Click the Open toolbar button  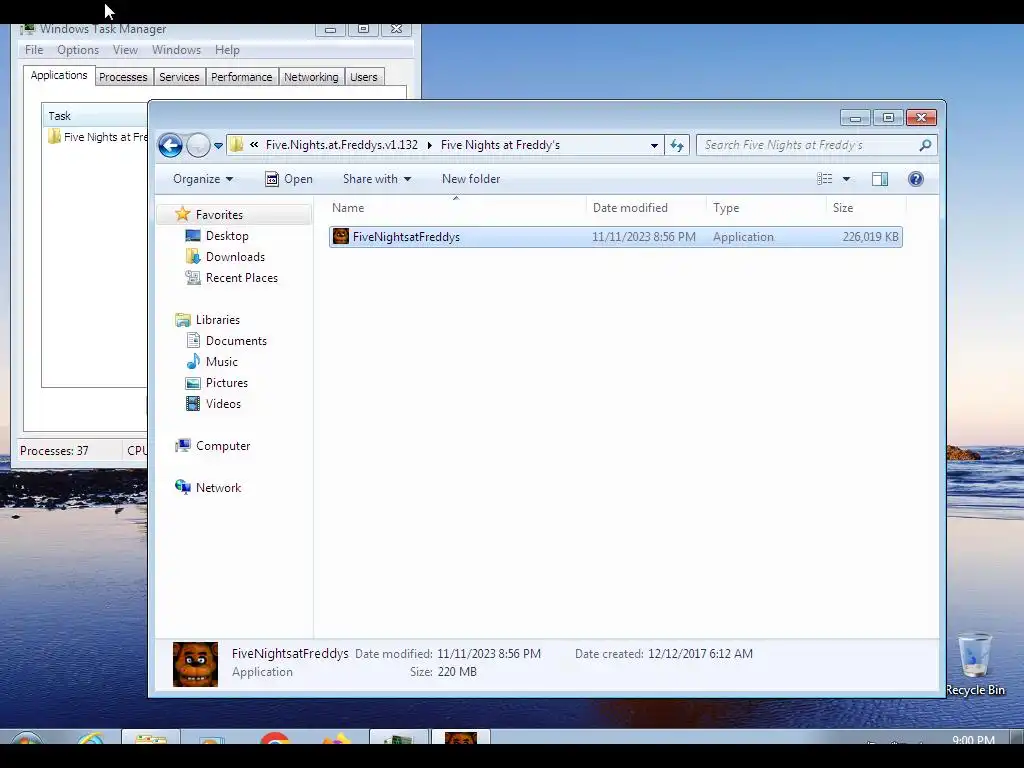(x=289, y=179)
